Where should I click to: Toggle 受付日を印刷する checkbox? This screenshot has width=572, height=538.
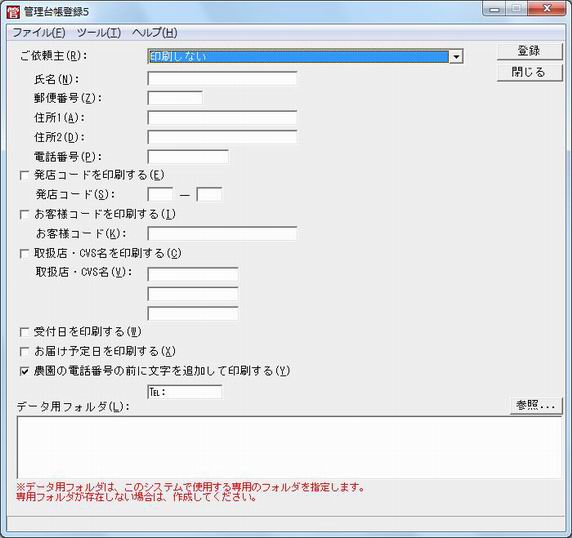(x=24, y=332)
